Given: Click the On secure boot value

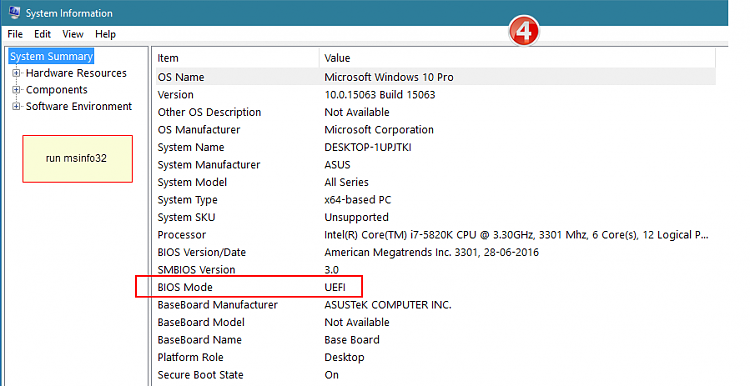Looking at the screenshot, I should pyautogui.click(x=331, y=375).
